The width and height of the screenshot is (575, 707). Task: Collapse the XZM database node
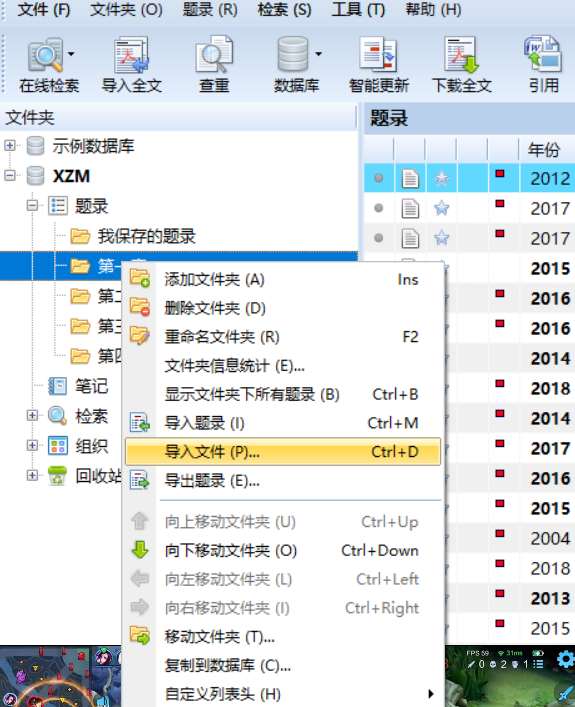tap(9, 175)
